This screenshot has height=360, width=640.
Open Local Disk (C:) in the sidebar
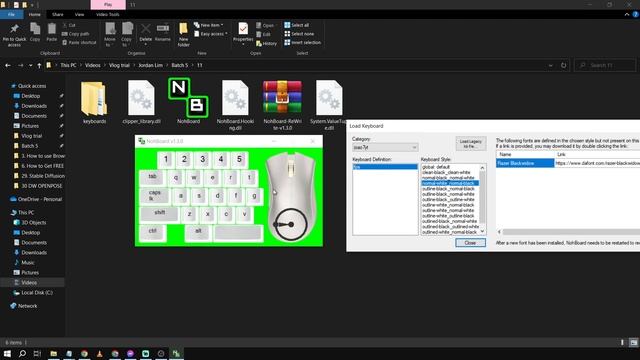tap(37, 293)
